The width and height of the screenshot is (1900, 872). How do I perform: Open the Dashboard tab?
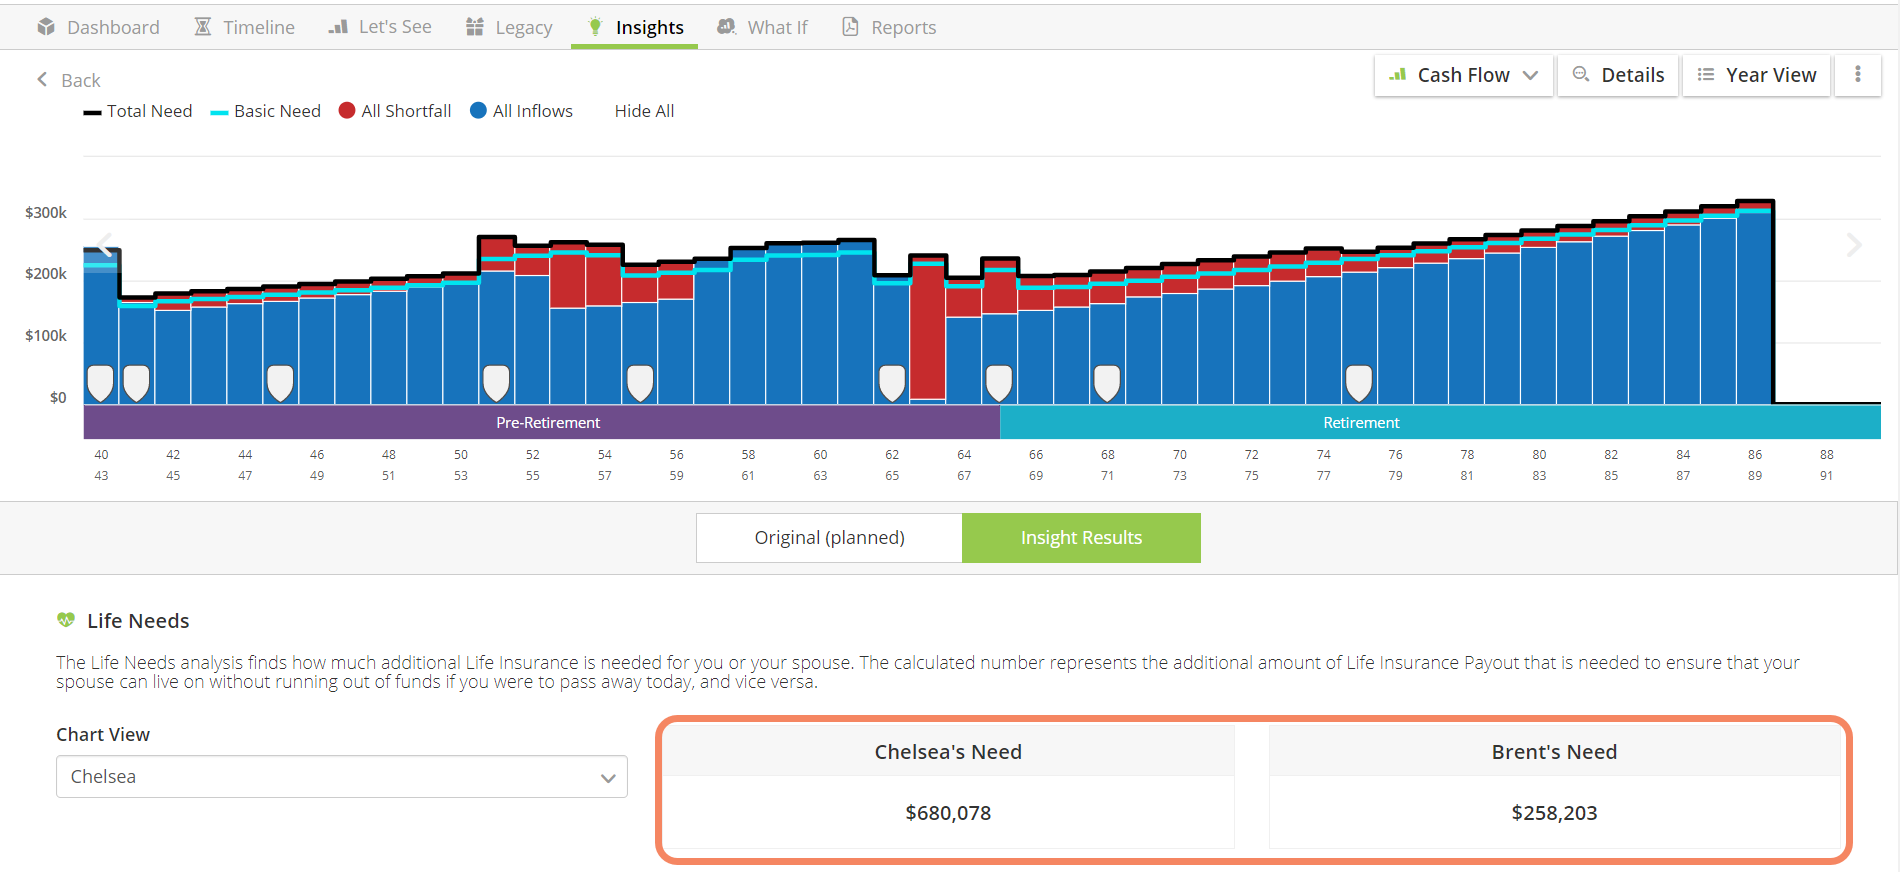click(98, 27)
